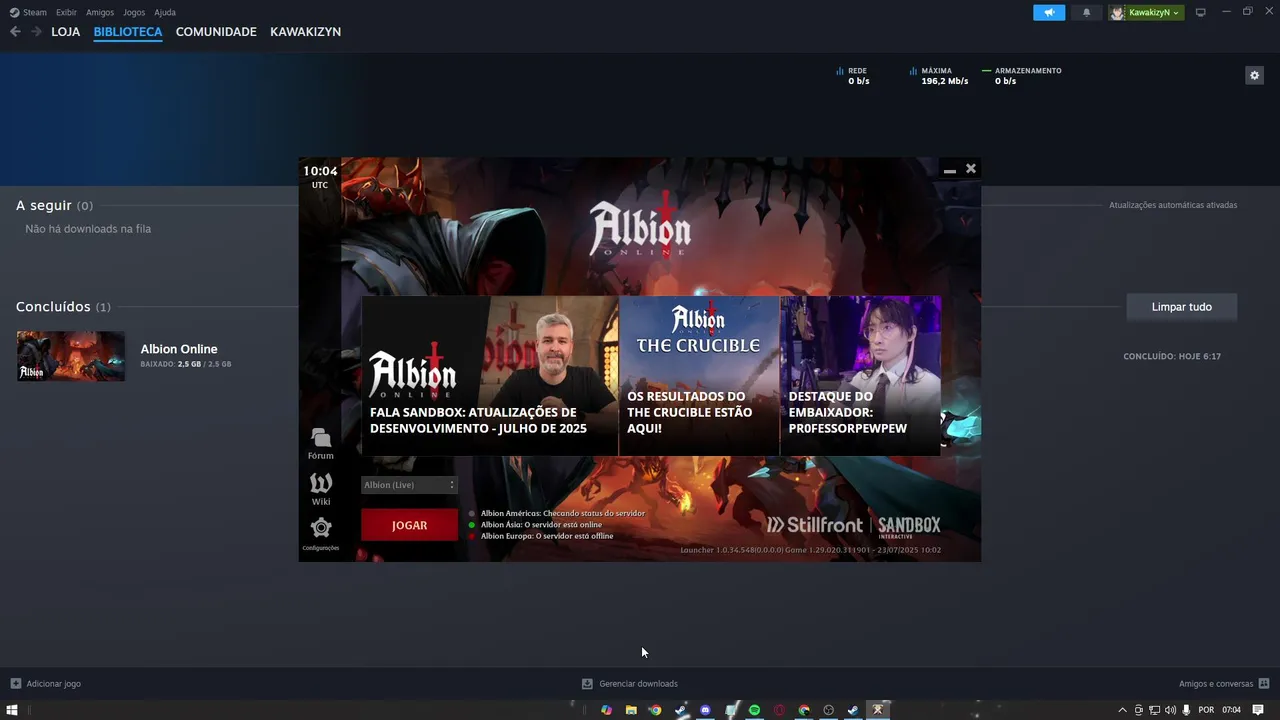Screen dimensions: 1280x720
Task: Switch to the BIBLIOTECA tab
Action: [x=128, y=32]
